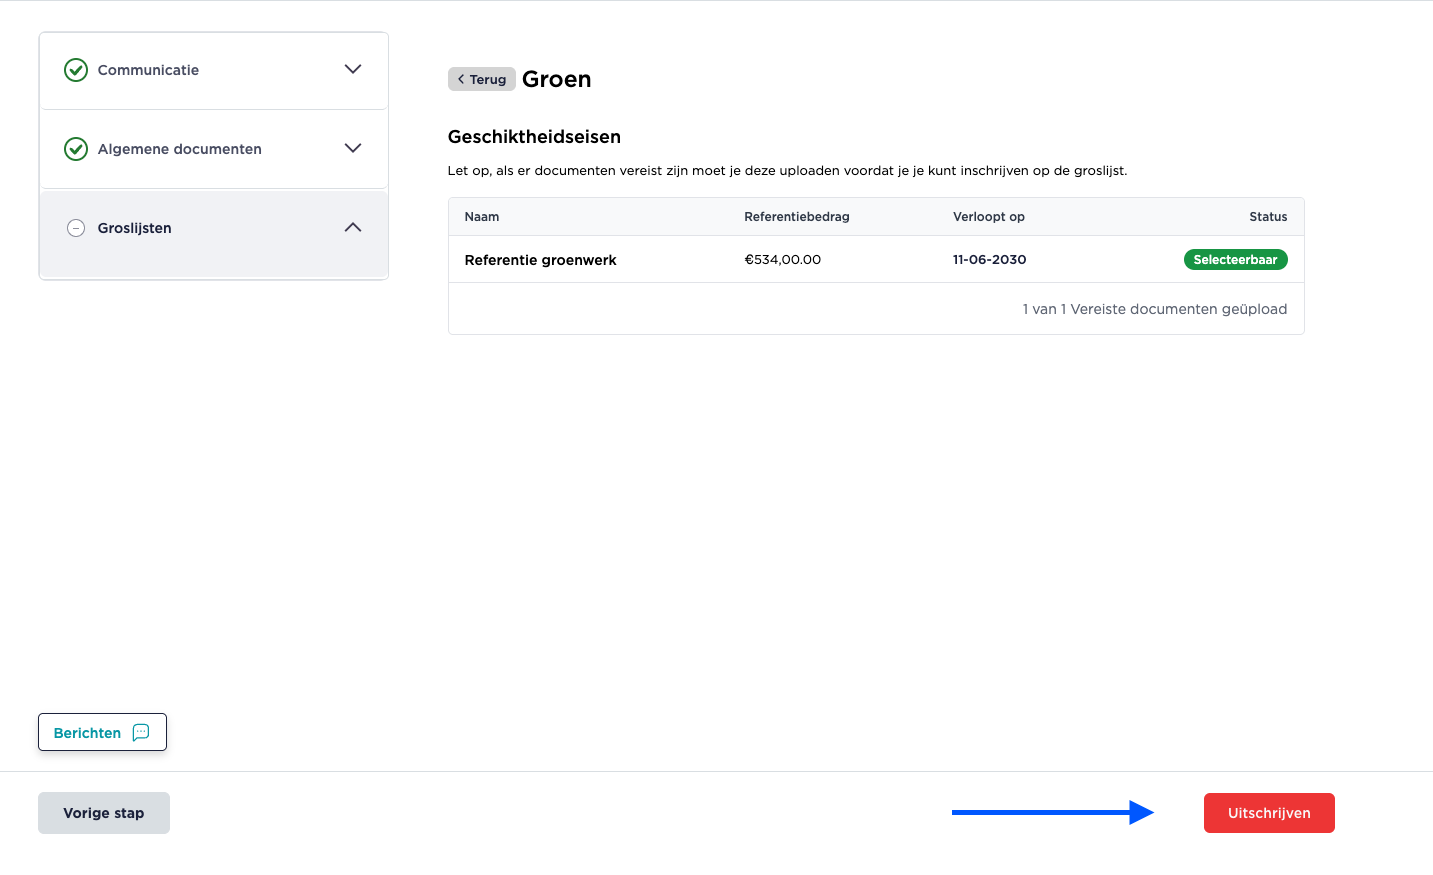Click the chat bubble icon in Berichten

point(141,732)
